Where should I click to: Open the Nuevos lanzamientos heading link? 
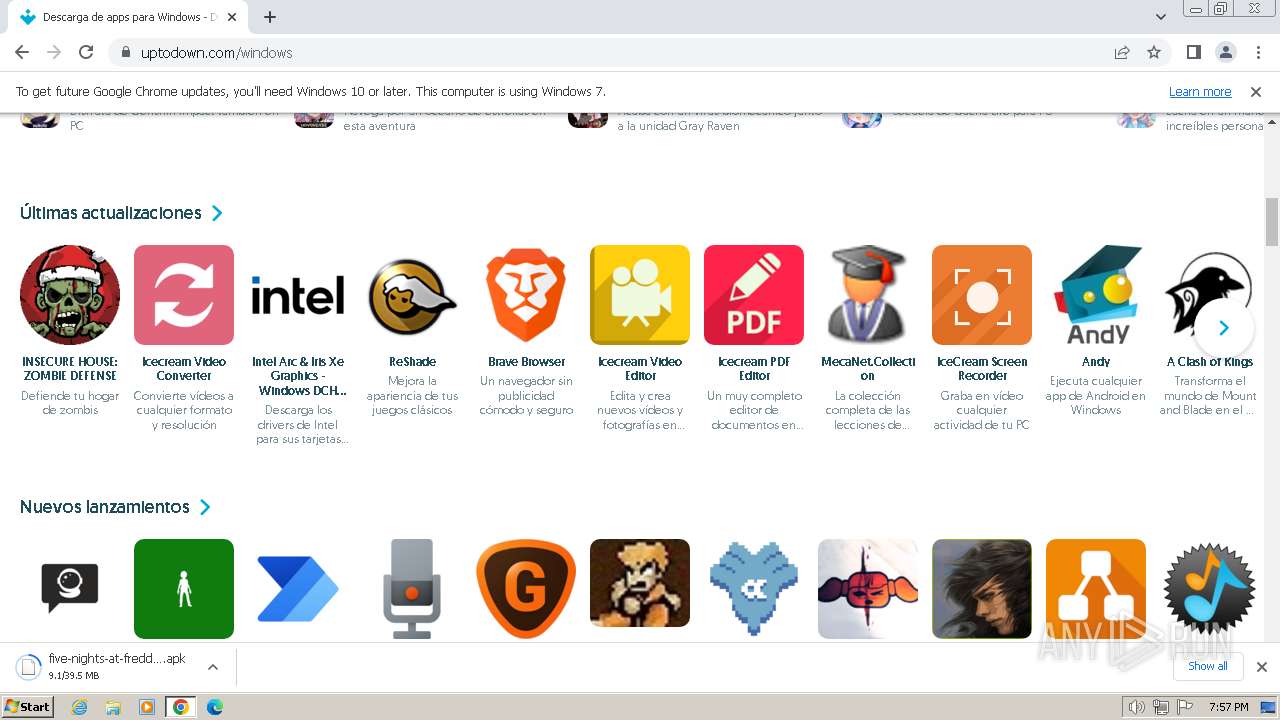[105, 507]
